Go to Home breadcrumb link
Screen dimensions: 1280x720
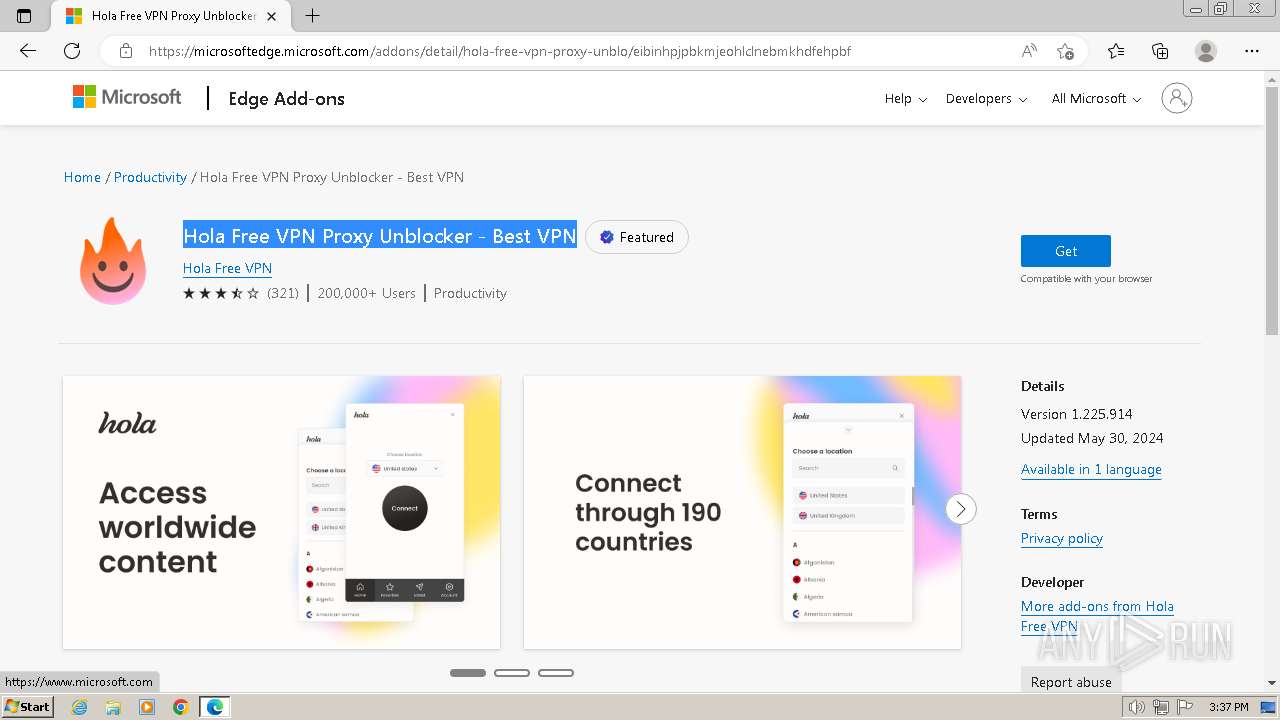82,177
